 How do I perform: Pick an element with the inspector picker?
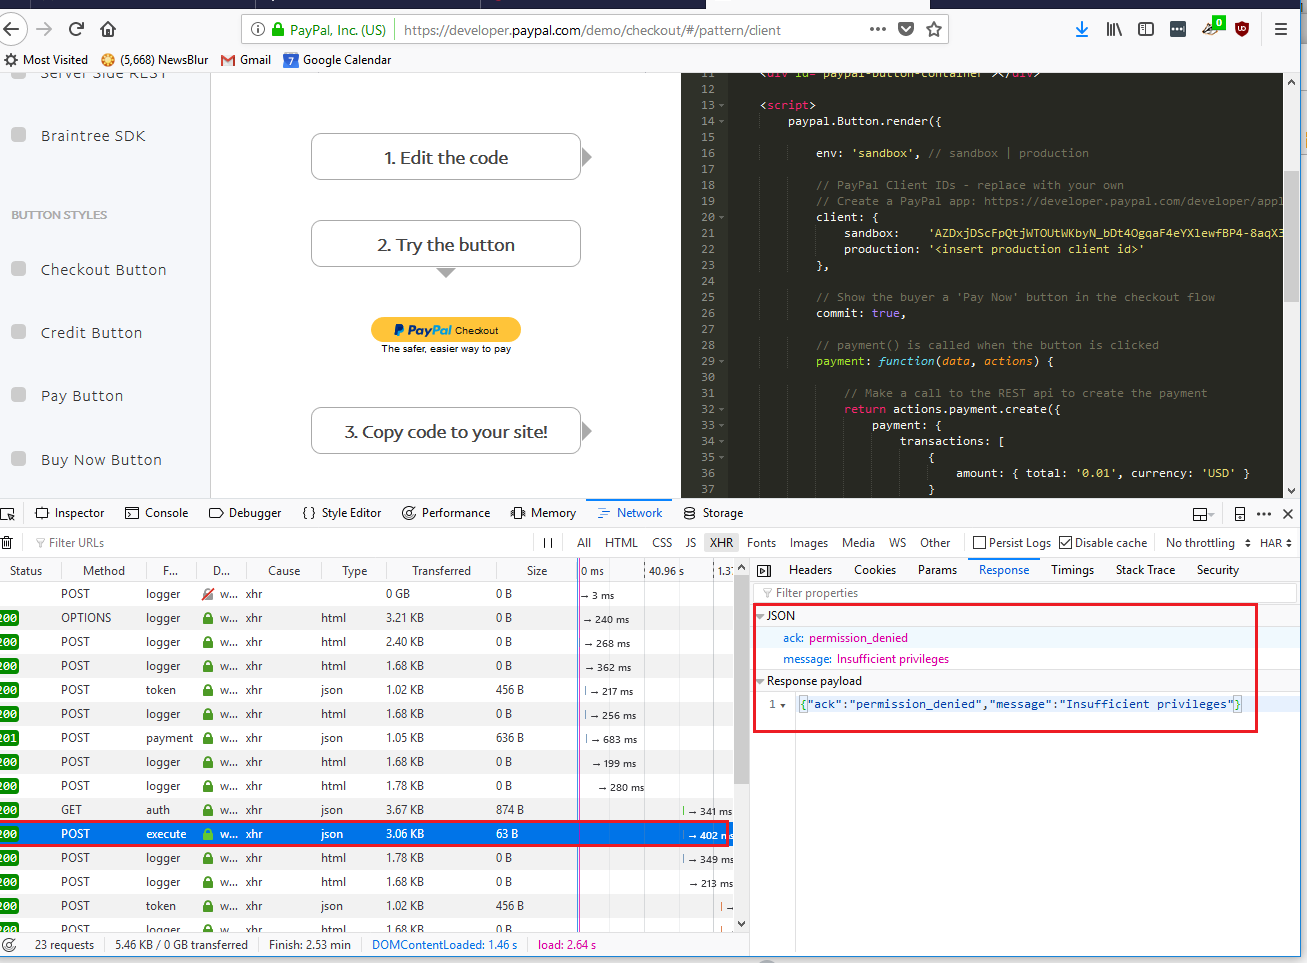pyautogui.click(x=8, y=513)
